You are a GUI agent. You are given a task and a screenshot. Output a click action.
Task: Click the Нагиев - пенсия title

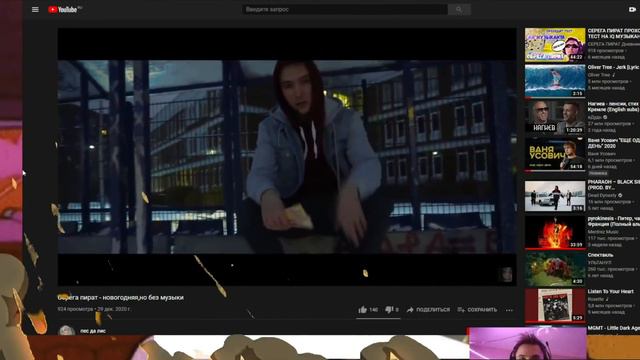pyautogui.click(x=613, y=107)
